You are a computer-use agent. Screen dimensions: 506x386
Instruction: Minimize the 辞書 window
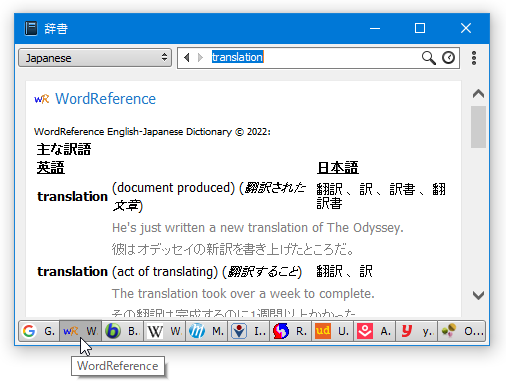click(375, 28)
